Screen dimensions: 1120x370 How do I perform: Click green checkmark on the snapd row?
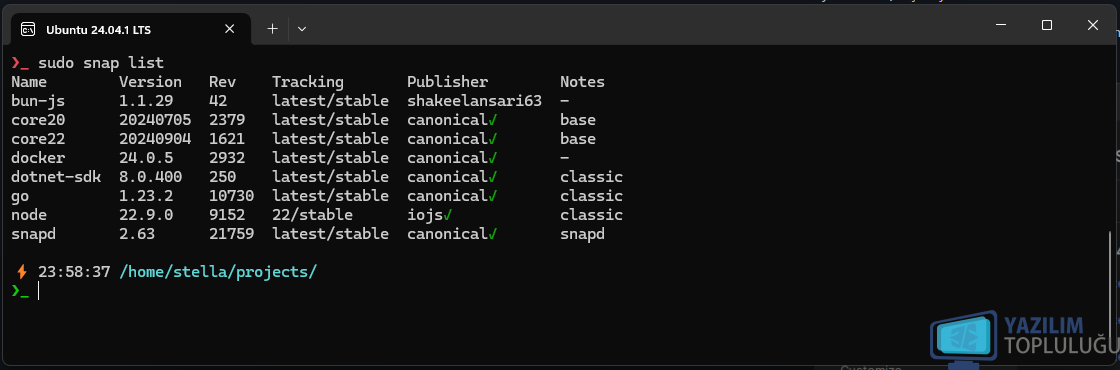point(492,234)
